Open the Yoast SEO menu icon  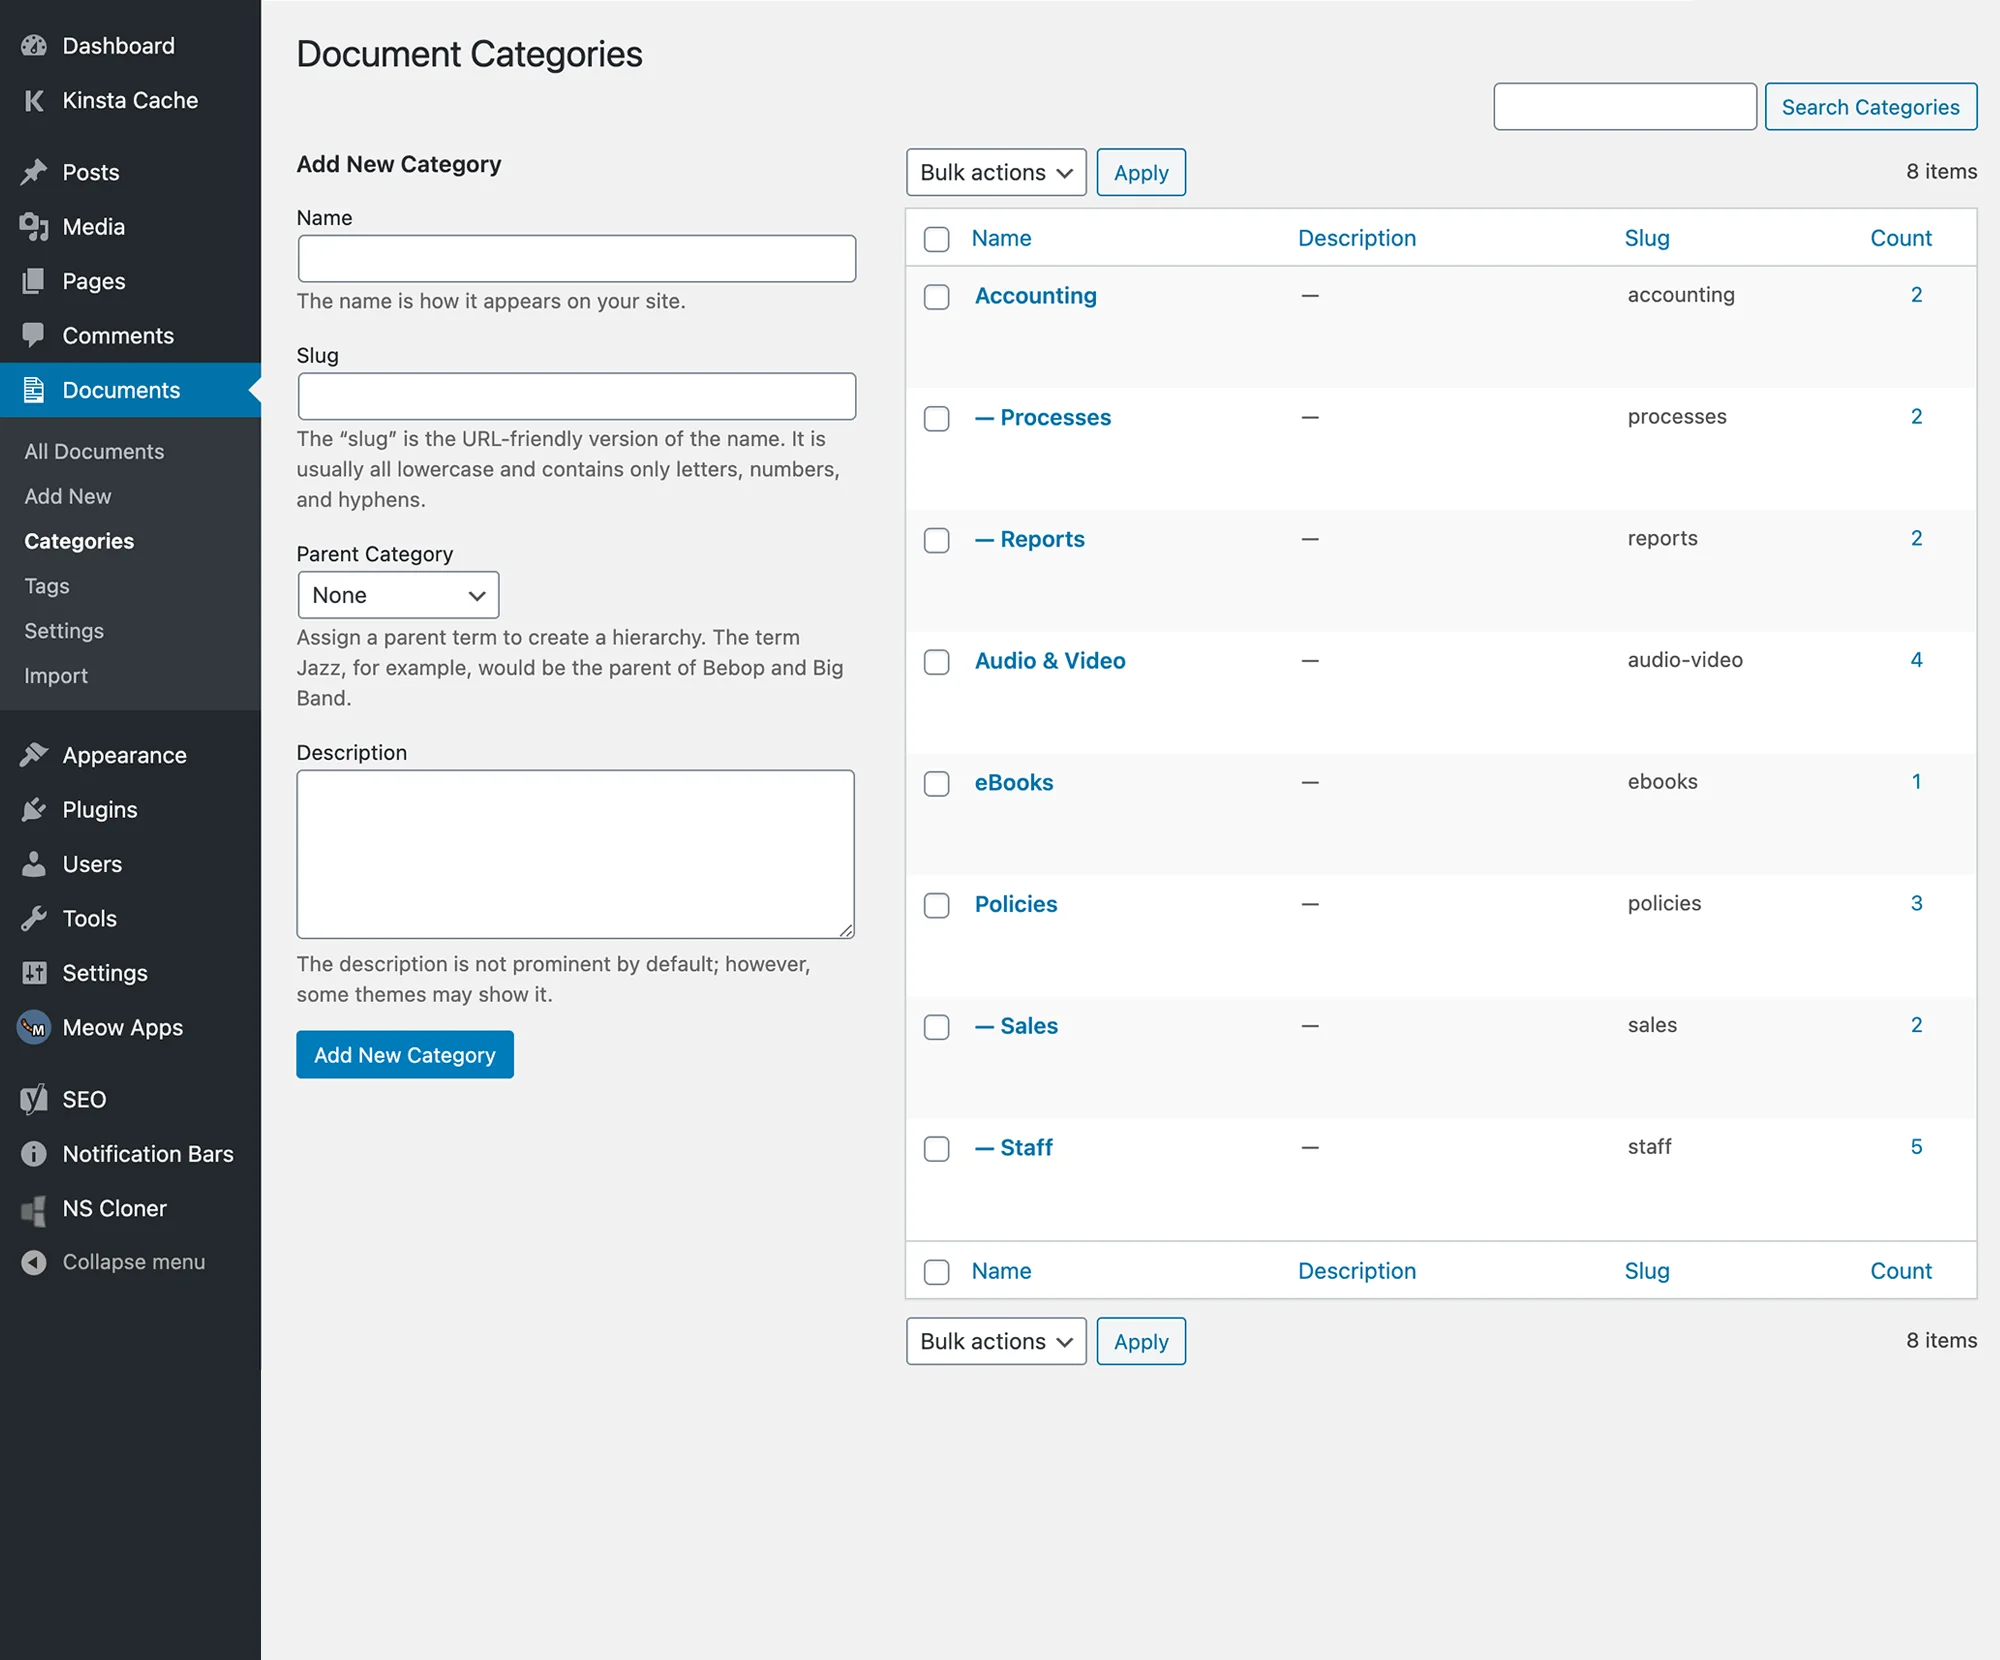[x=33, y=1099]
